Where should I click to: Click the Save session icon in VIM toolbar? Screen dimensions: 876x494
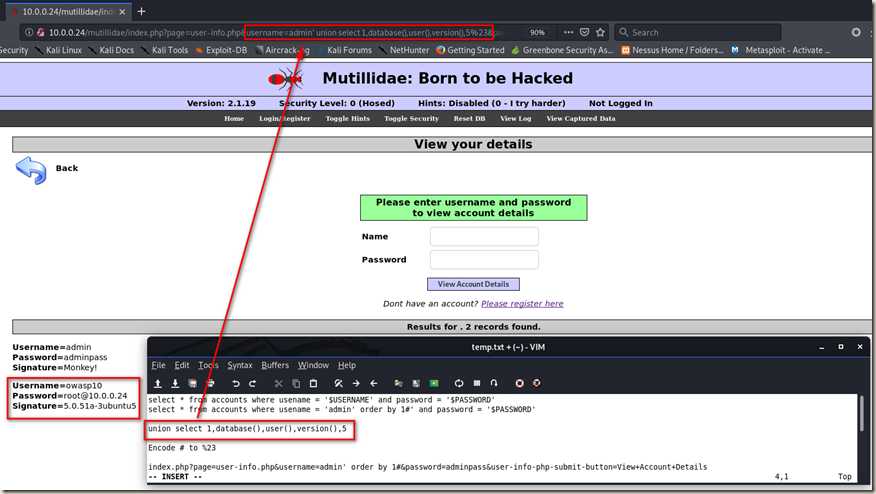click(x=416, y=383)
